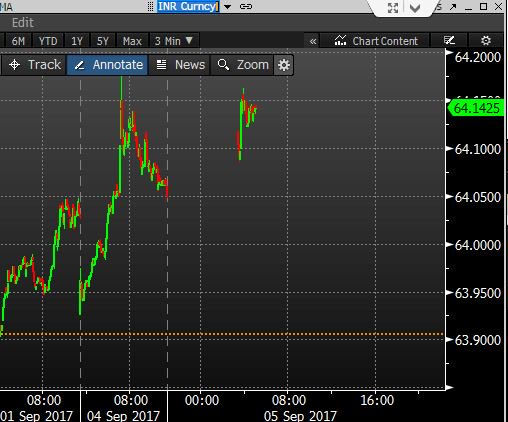Click the pop-out arrow icon in title bar

[453, 7]
